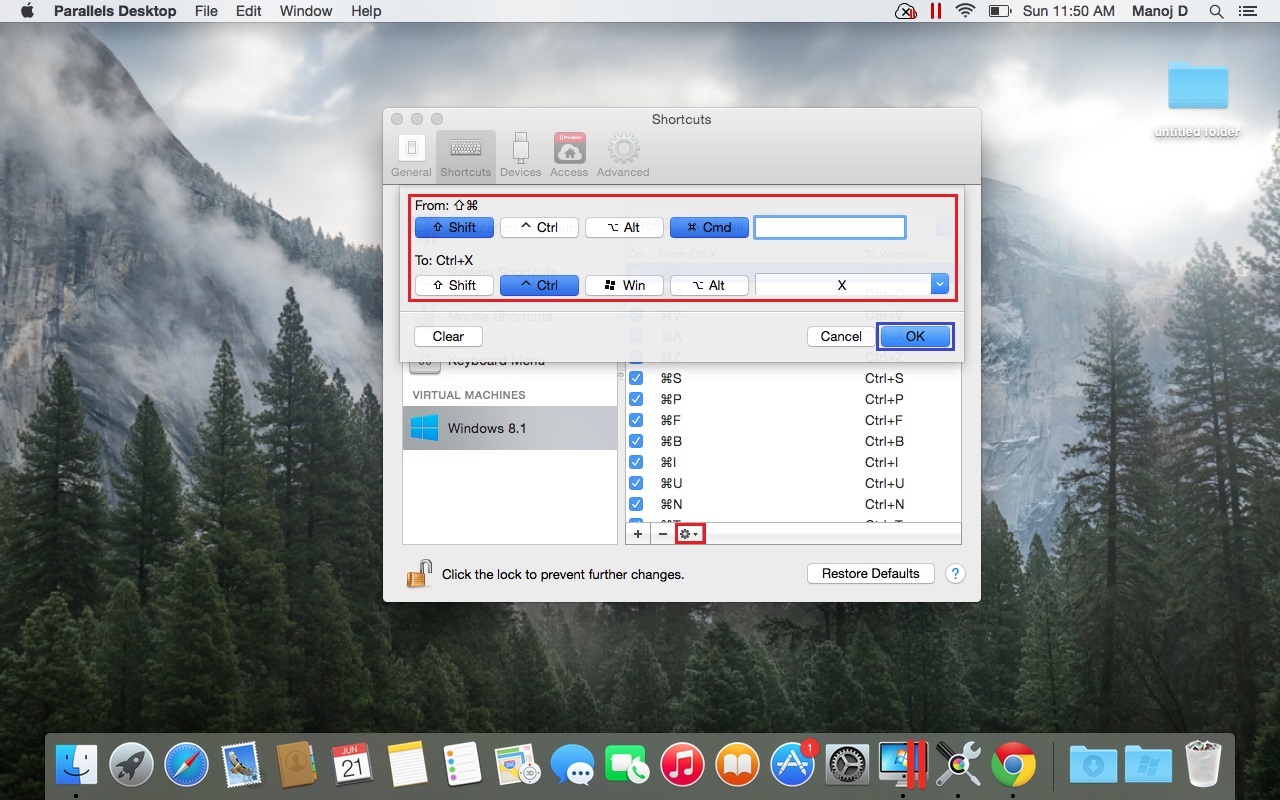This screenshot has width=1280, height=800.
Task: Toggle Shift modifier in the From row
Action: pos(454,228)
